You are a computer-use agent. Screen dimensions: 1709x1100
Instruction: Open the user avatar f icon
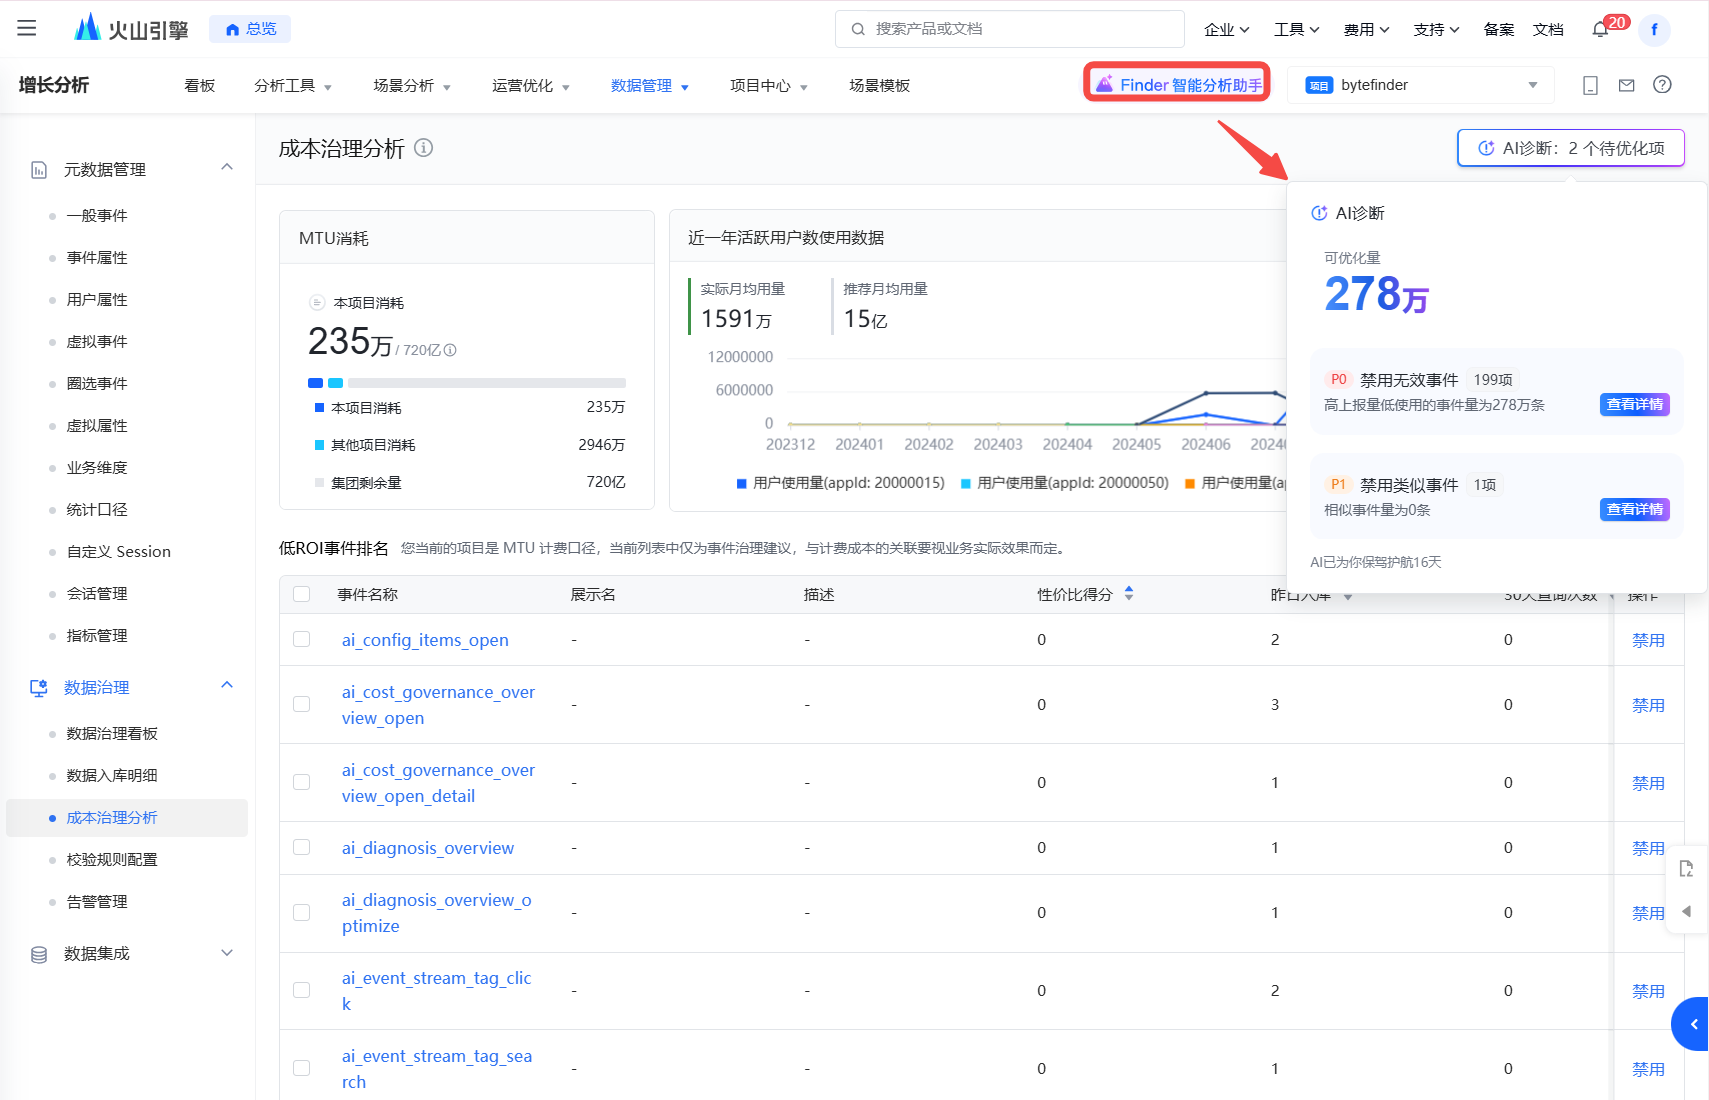coord(1654,29)
